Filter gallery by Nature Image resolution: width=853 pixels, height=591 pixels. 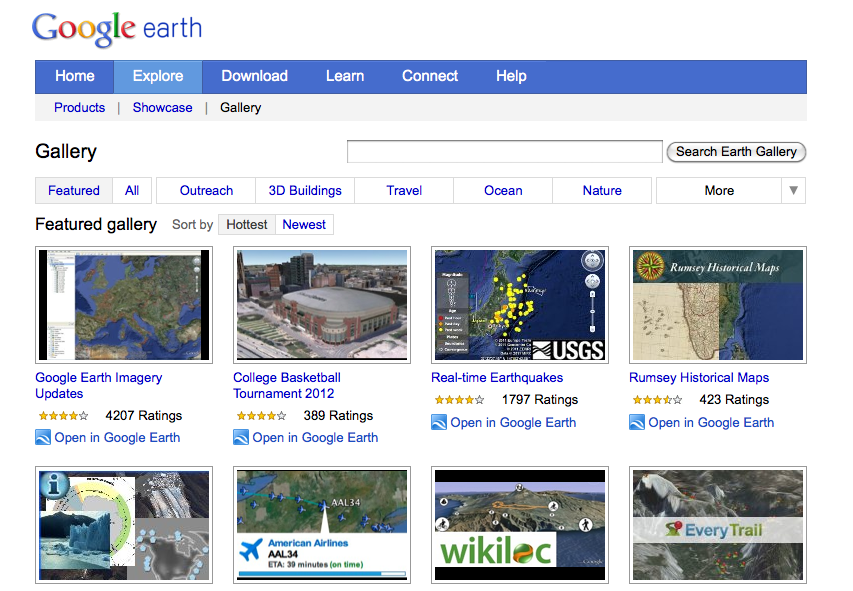point(602,190)
